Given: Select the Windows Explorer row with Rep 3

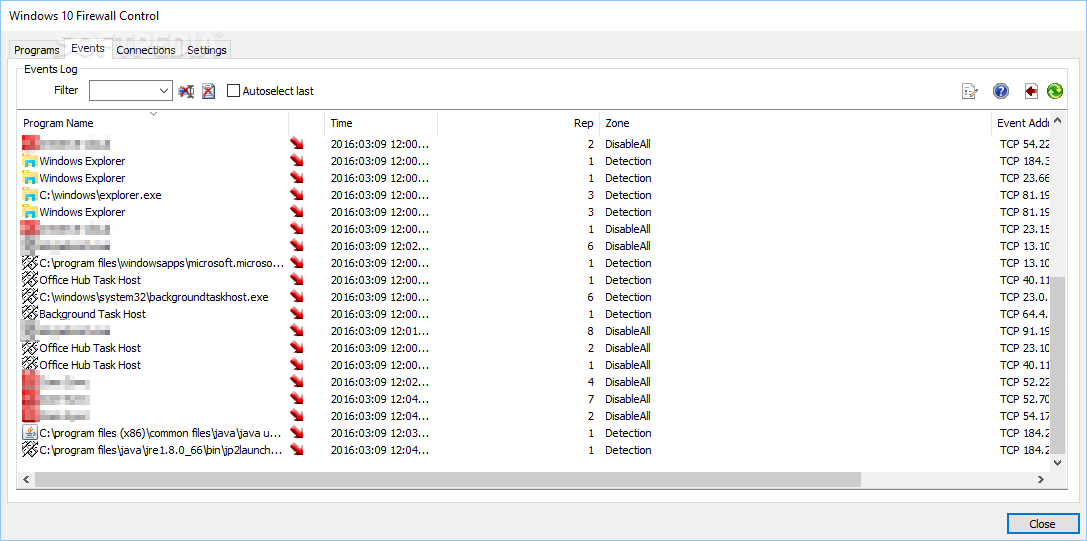Looking at the screenshot, I should [82, 212].
